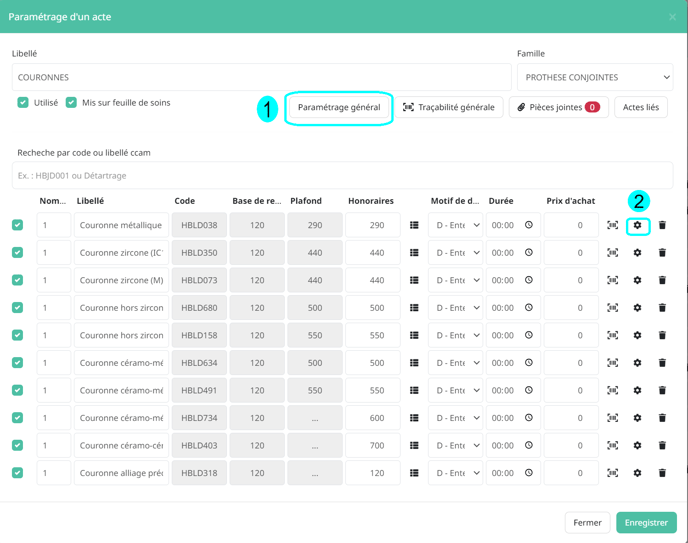The width and height of the screenshot is (688, 543).
Task: Expand Motif dropdown on HBLD073 row
Action: coord(455,280)
